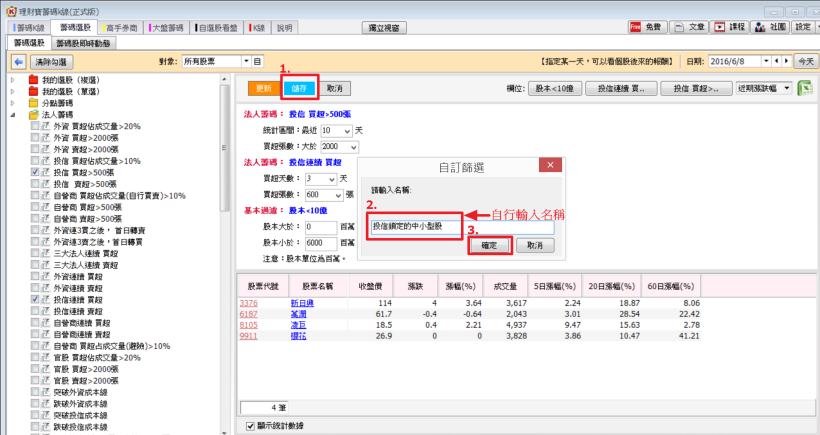Collapse the 法人籌碼 tree node
Viewport: 820px width, 435px height.
tap(13, 115)
